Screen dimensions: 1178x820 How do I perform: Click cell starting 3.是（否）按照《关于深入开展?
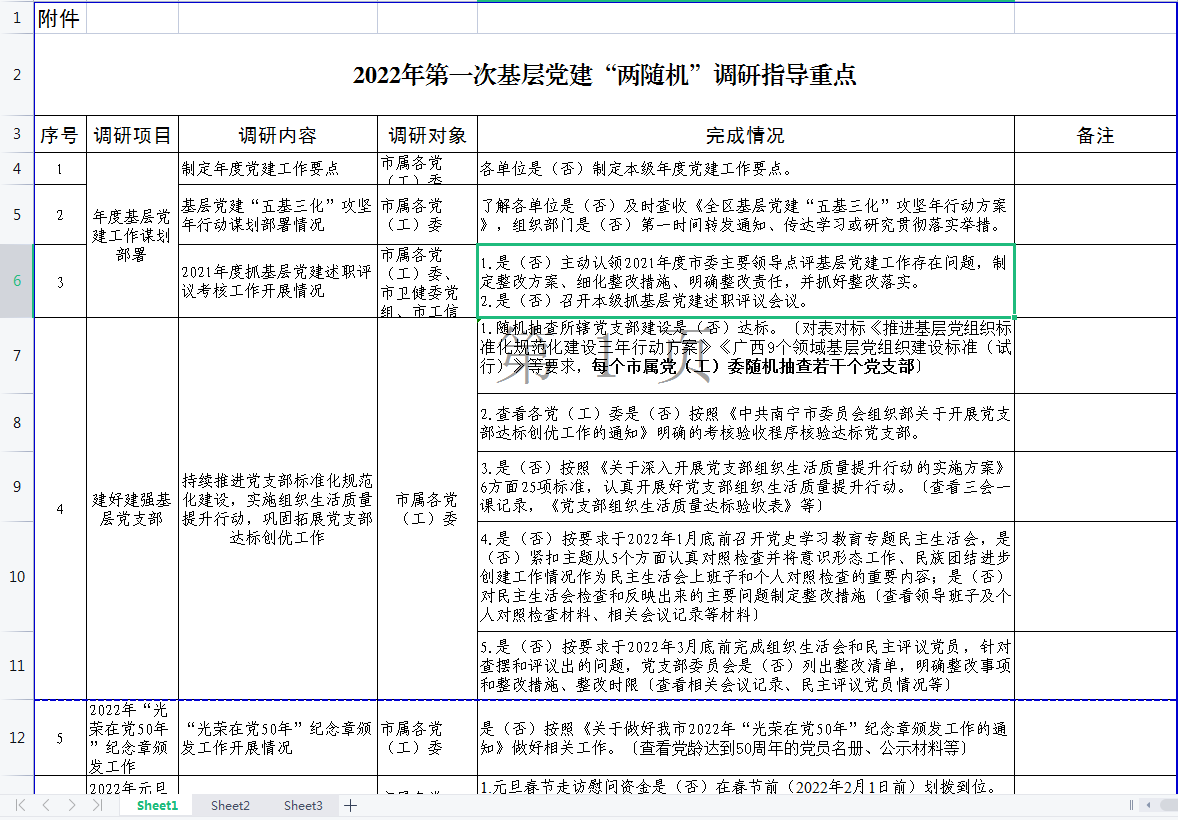[745, 486]
